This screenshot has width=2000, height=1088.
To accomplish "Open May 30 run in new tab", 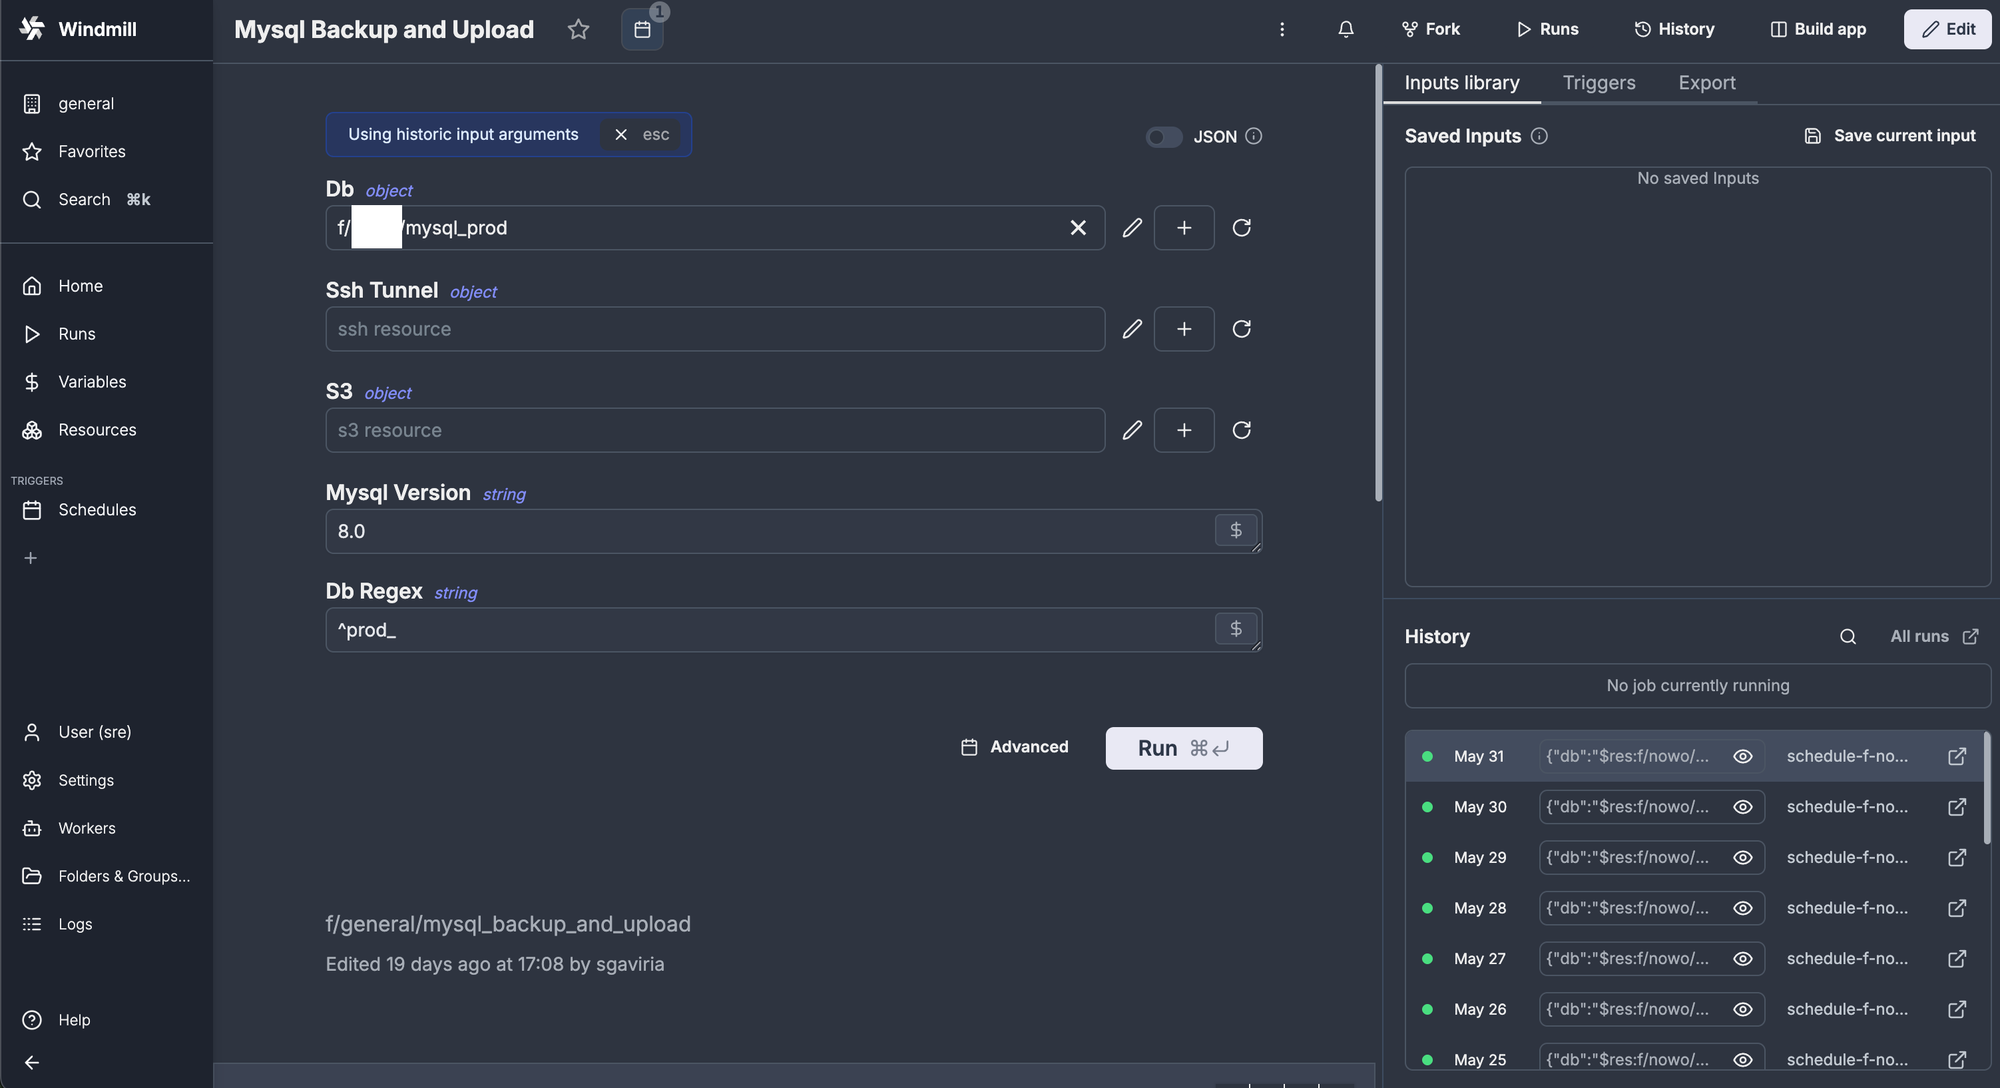I will click(1957, 807).
